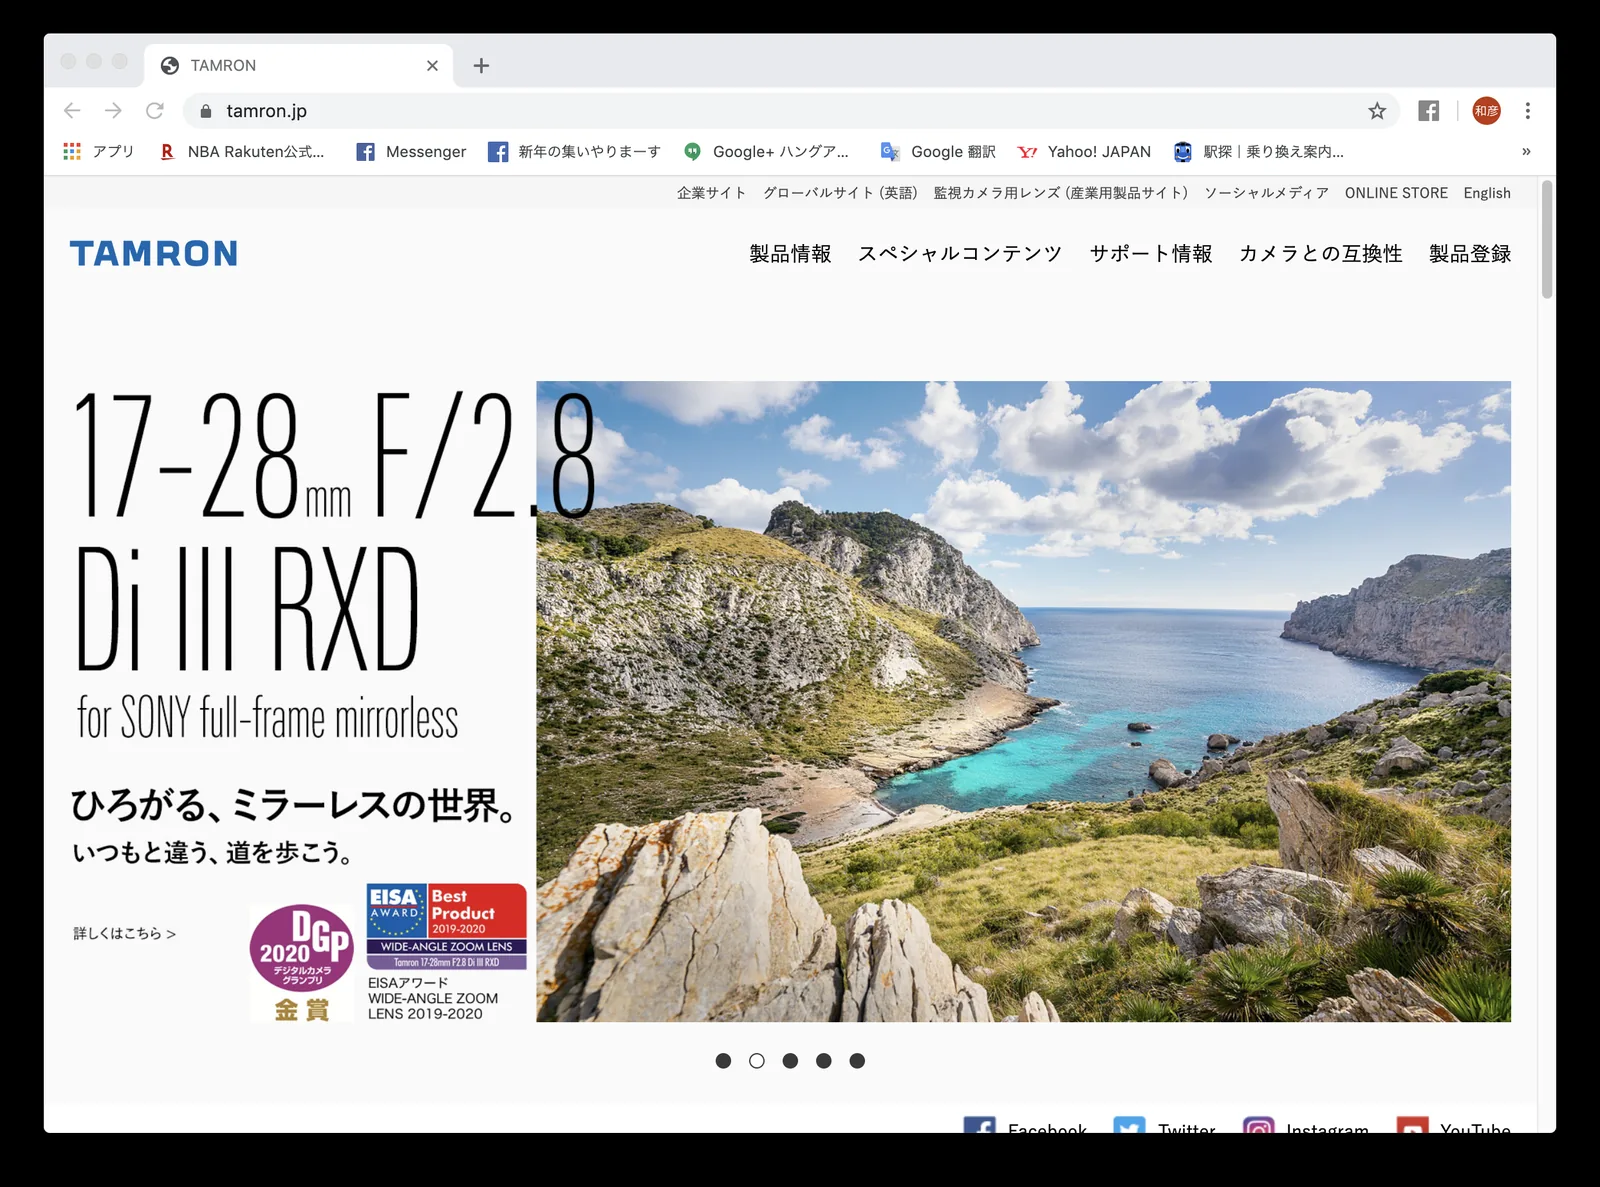Open Google+ ハングア bookmark
The width and height of the screenshot is (1600, 1187).
click(x=766, y=151)
